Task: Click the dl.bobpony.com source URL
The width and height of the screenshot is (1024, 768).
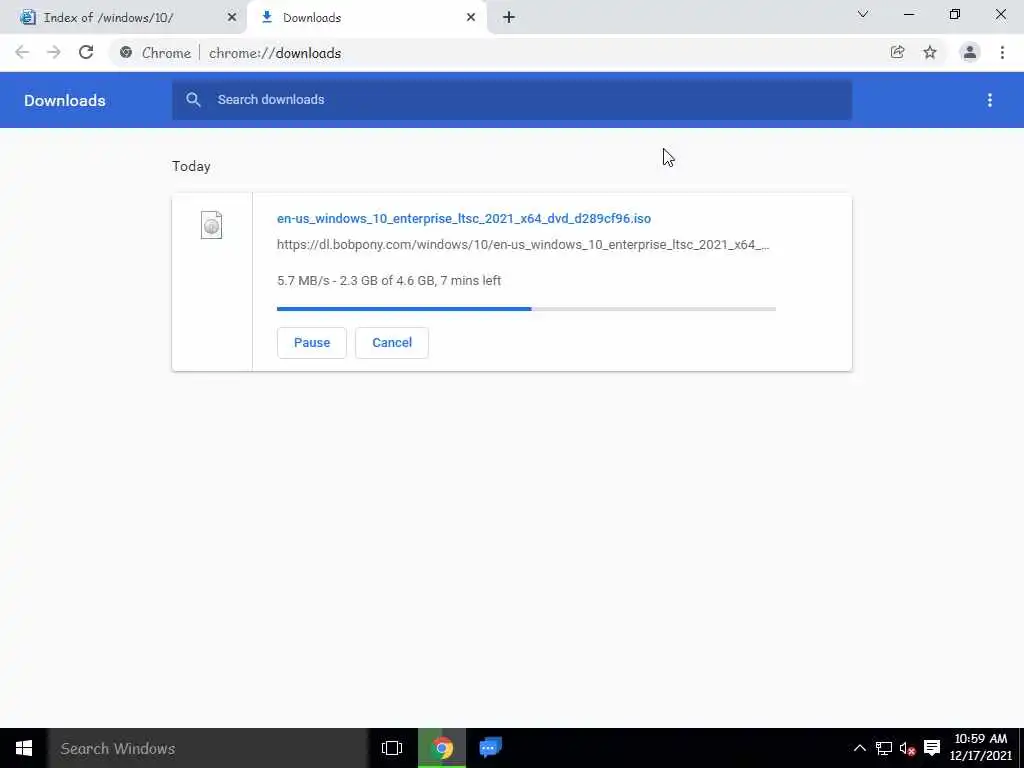Action: (x=523, y=245)
